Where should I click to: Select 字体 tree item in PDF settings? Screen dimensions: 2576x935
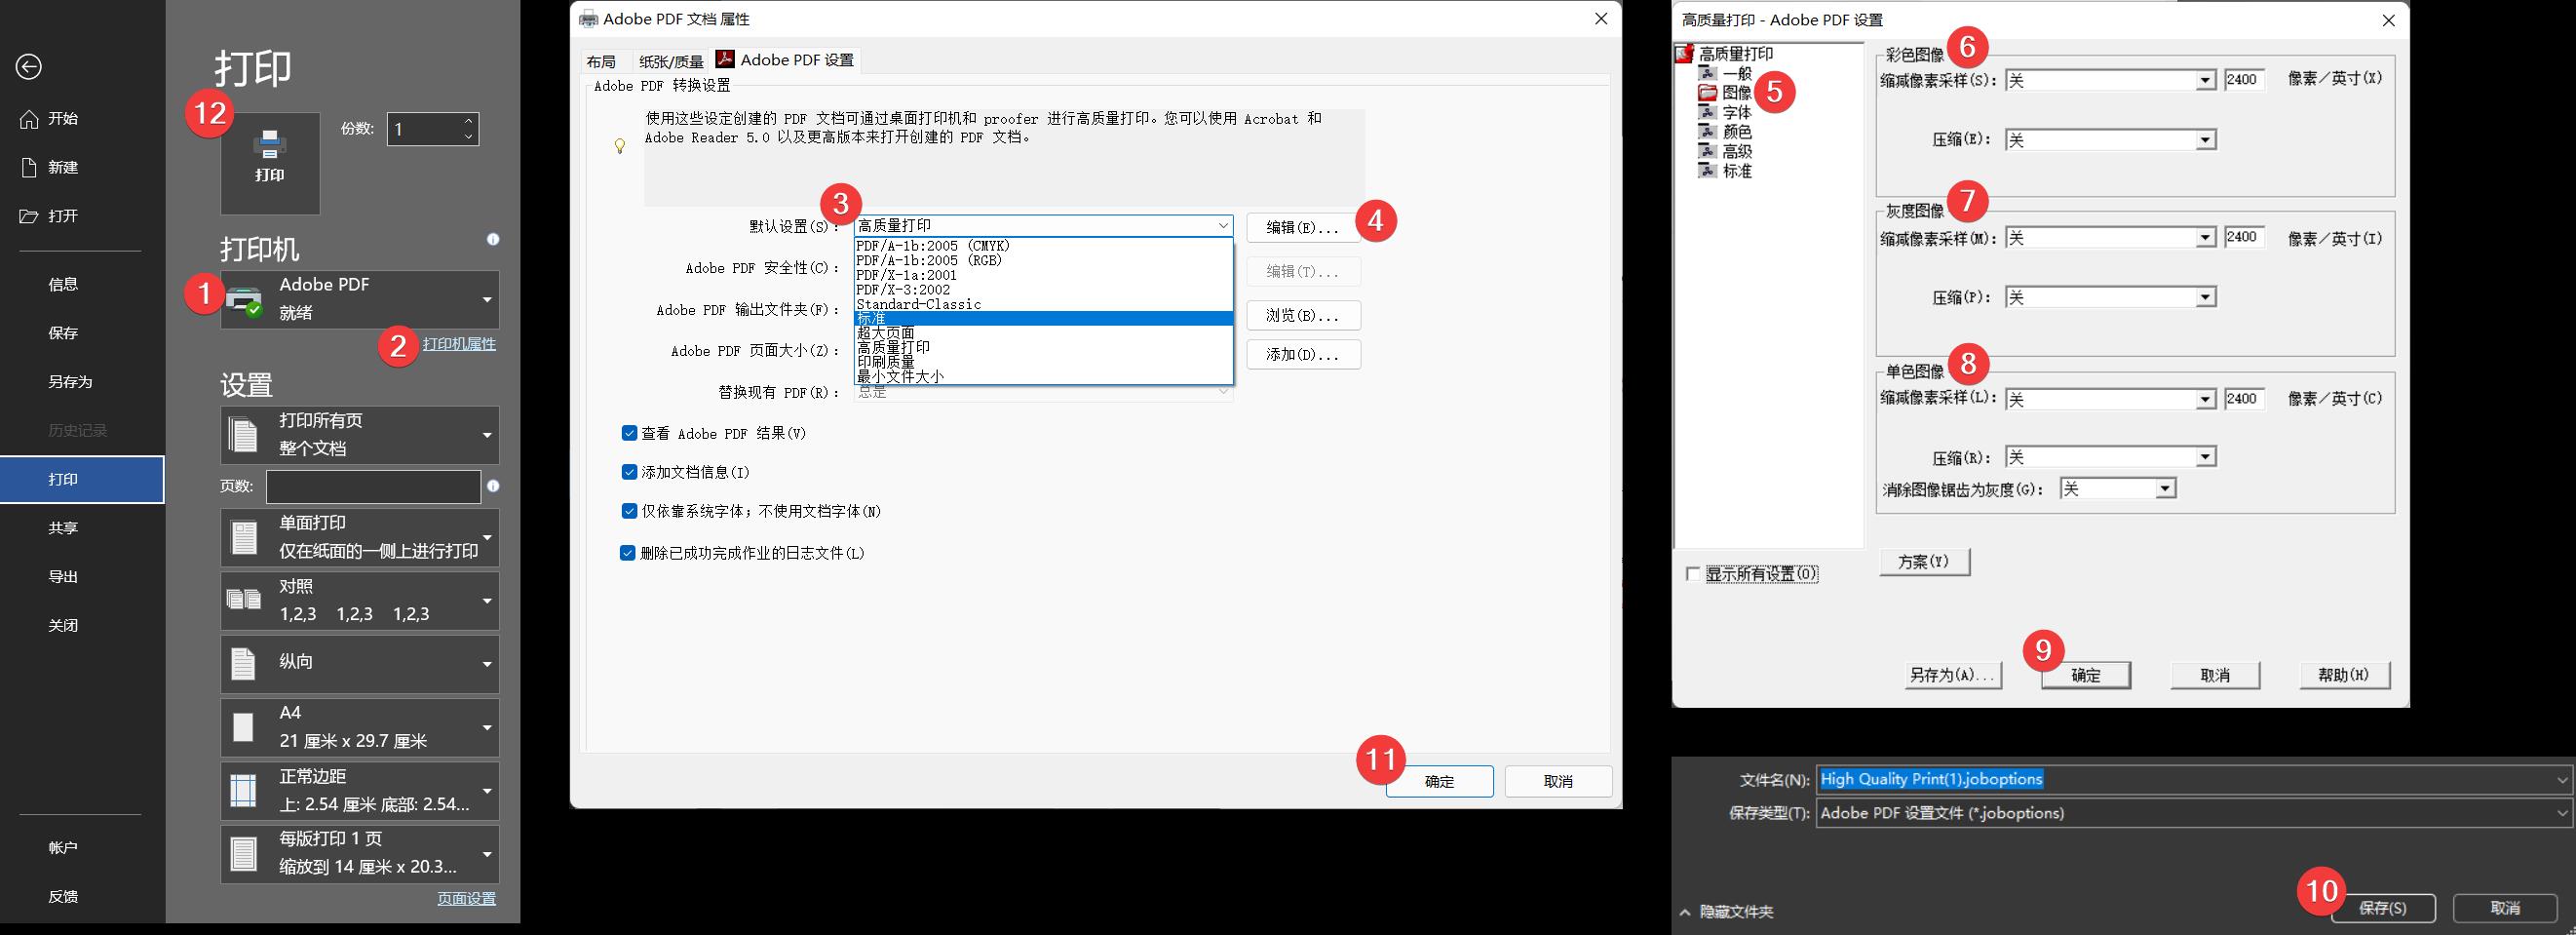[1737, 112]
